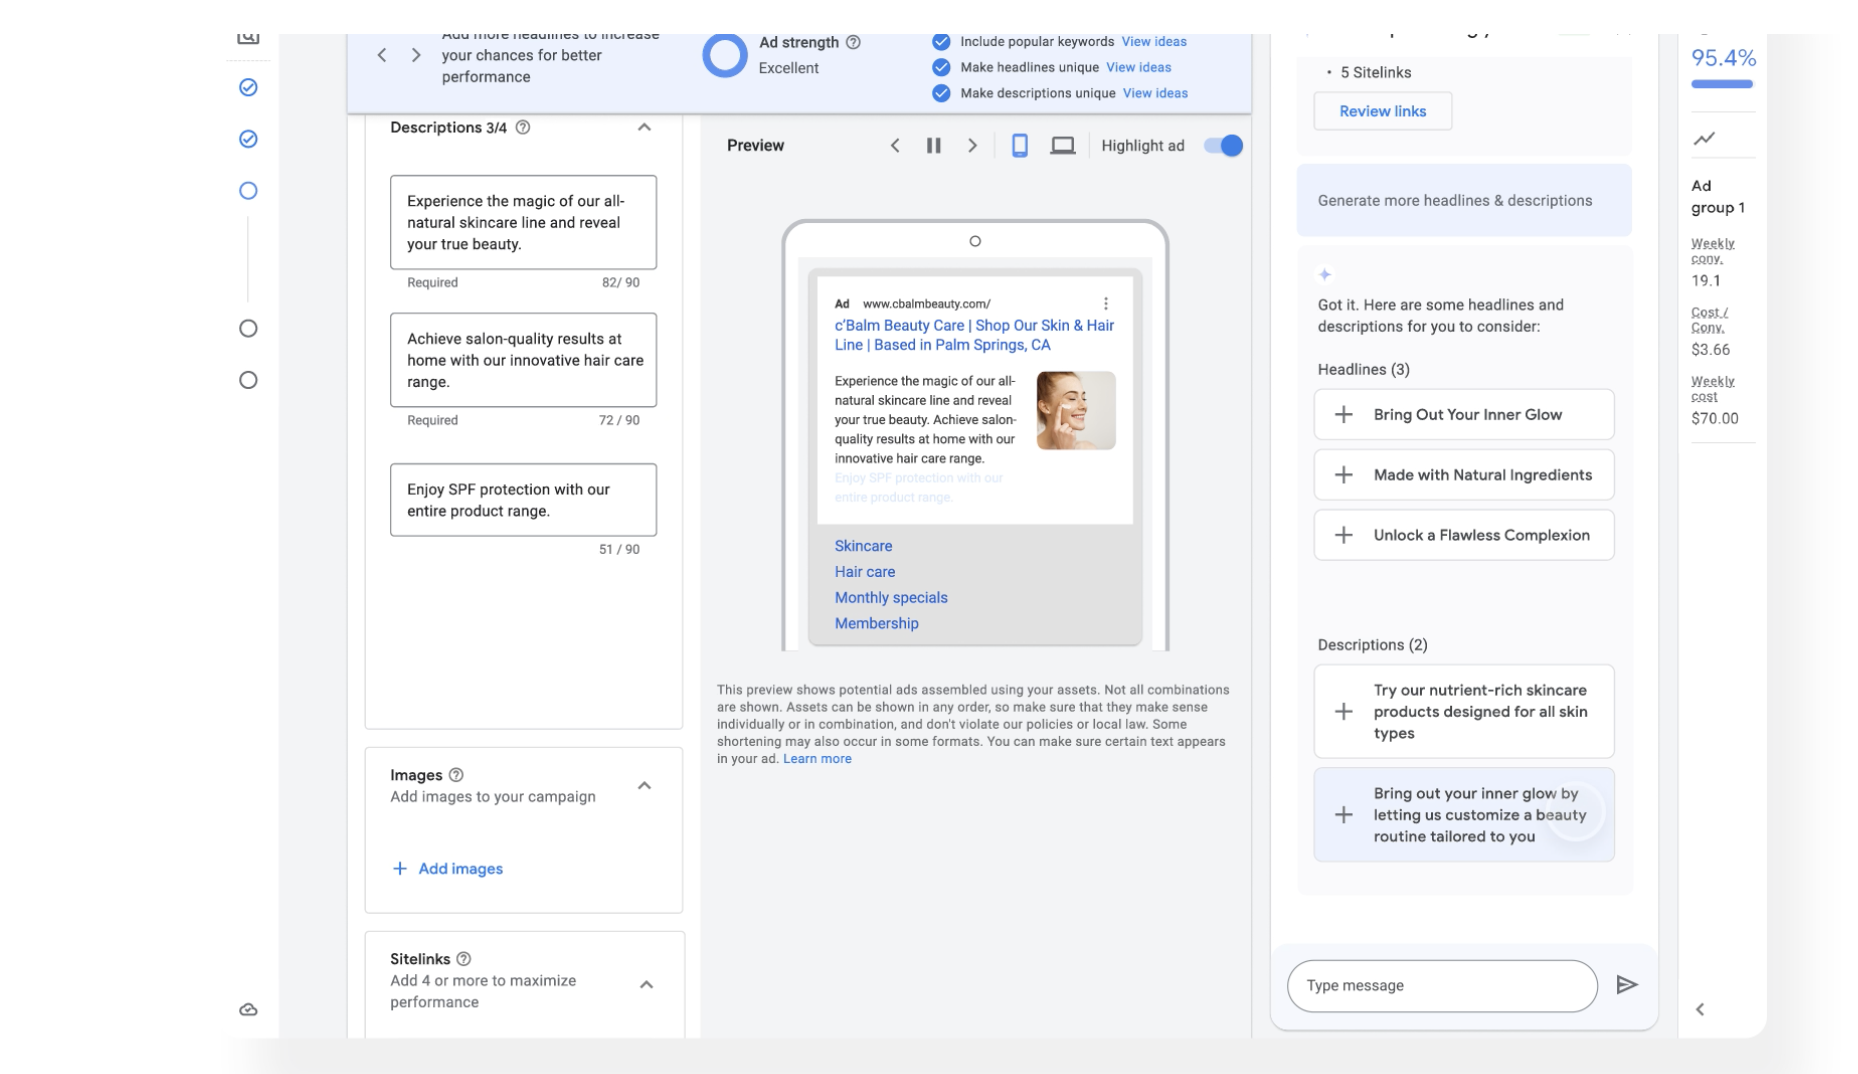Select the Monthly specials sitelink
The height and width of the screenshot is (1074, 1858).
click(891, 598)
